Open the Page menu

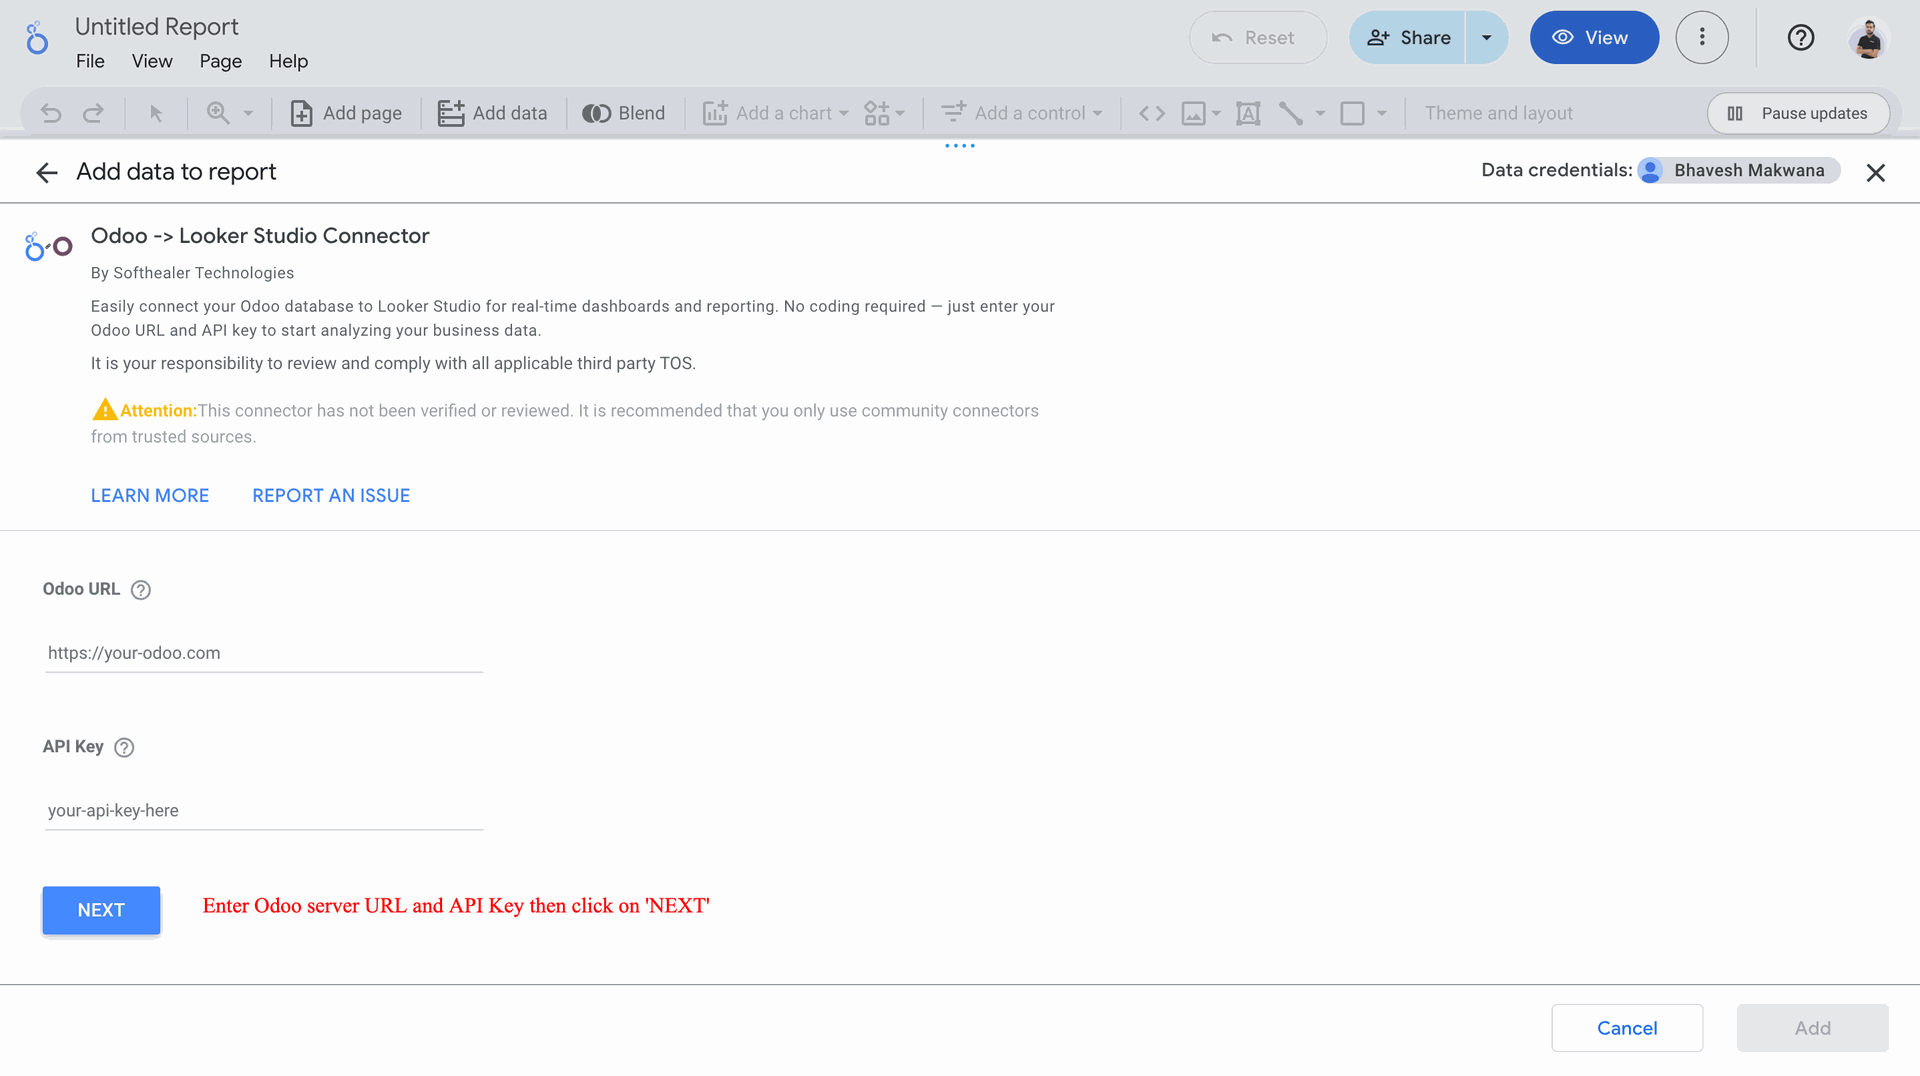click(220, 61)
